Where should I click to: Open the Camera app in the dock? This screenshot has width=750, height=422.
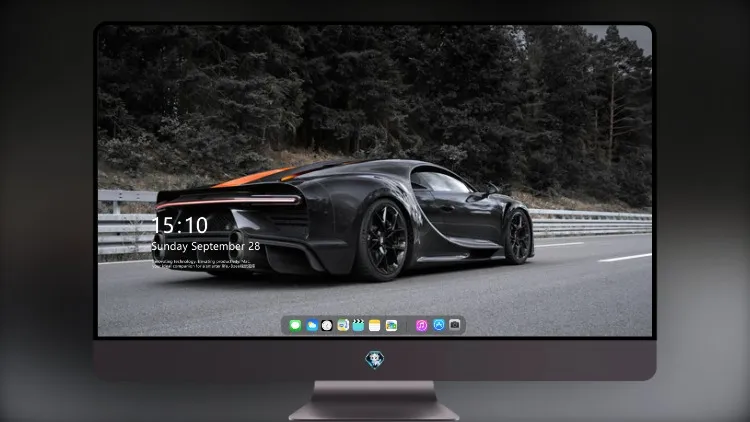(455, 325)
